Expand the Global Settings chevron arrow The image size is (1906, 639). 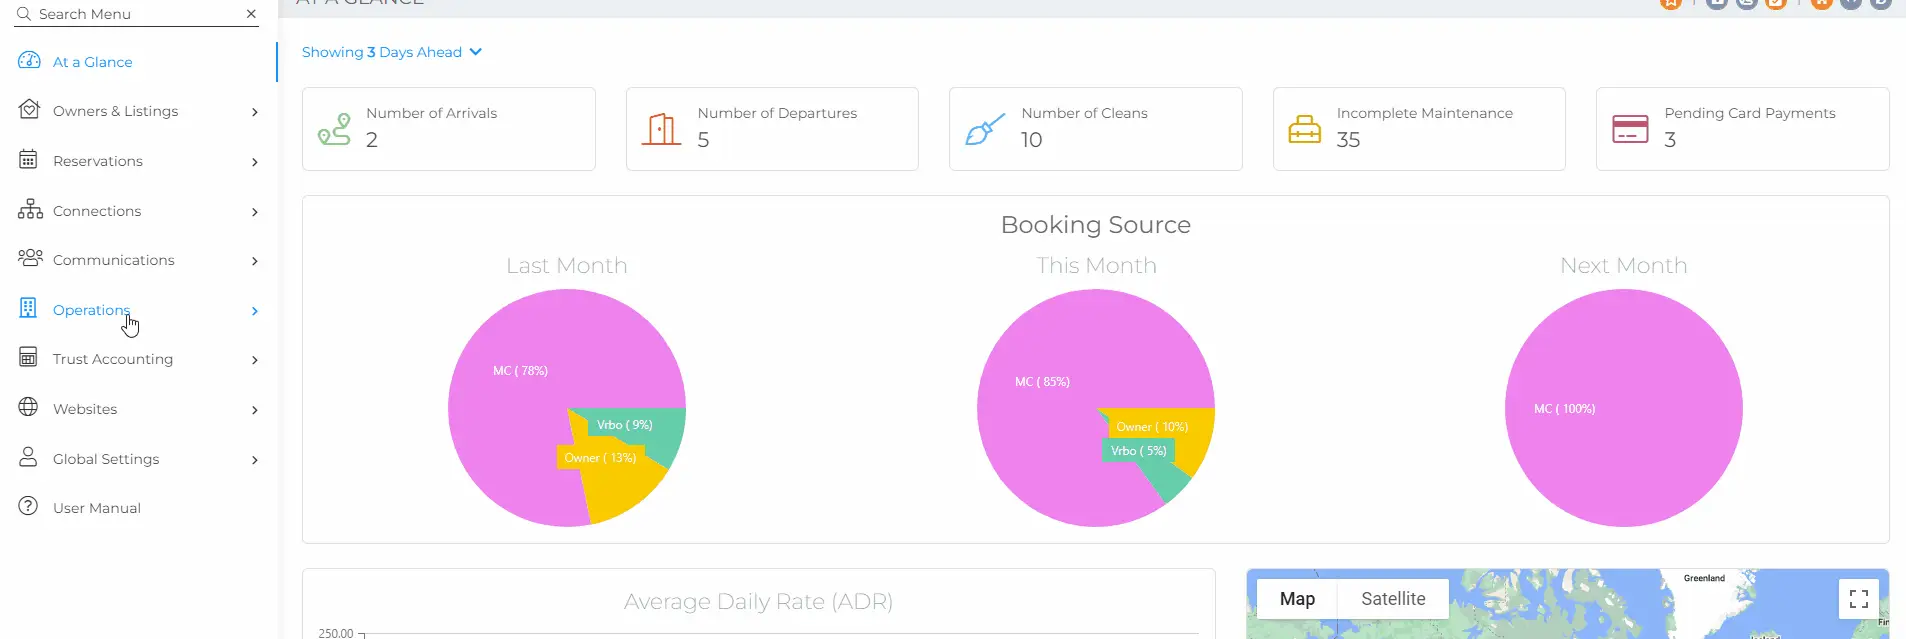coord(255,460)
